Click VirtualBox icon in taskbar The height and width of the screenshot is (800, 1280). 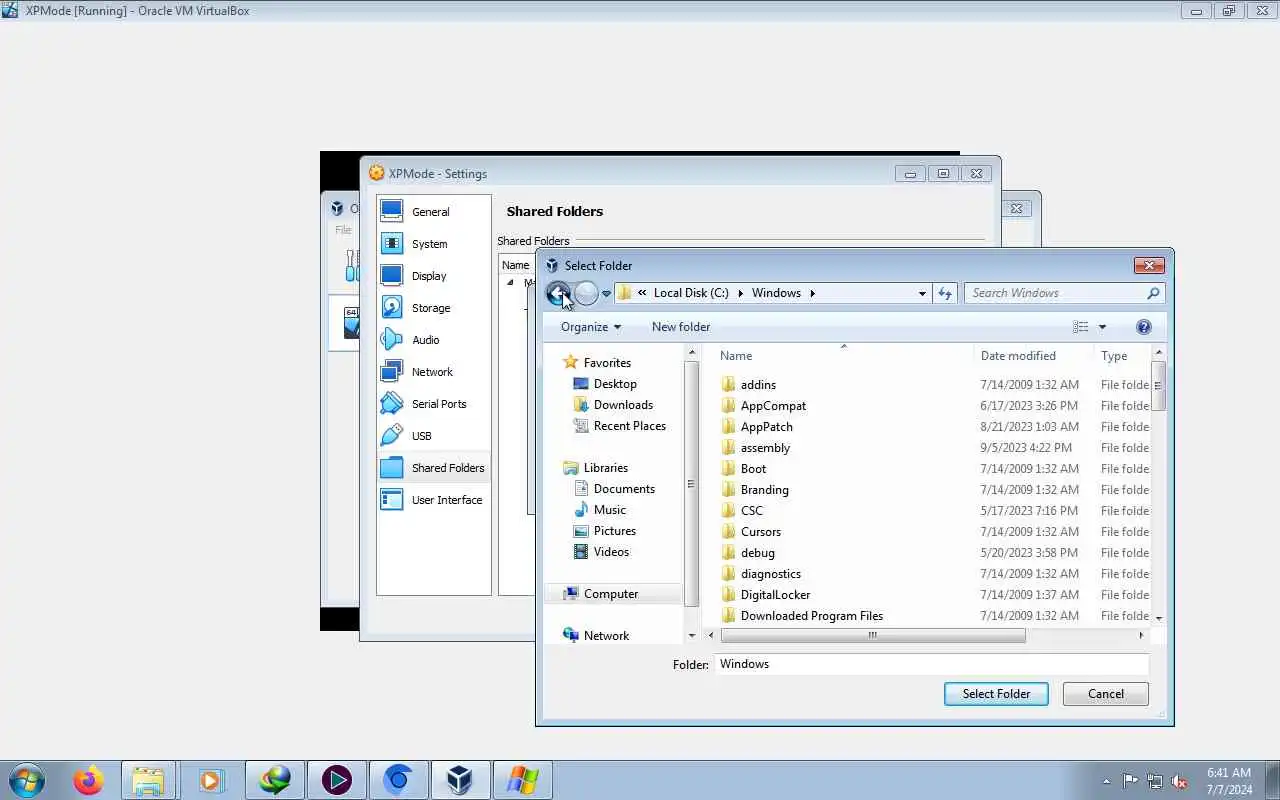459,780
